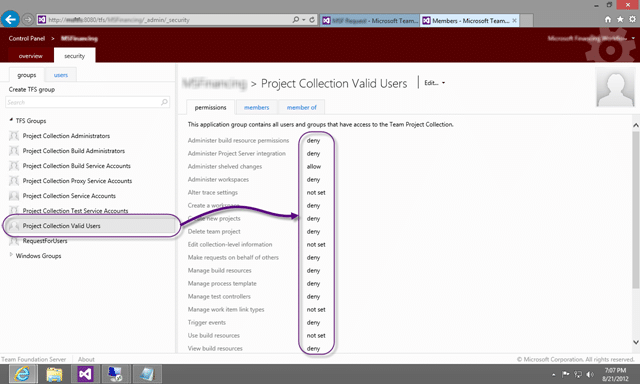Expand the Windows Groups tree section
This screenshot has height=384, width=640.
tap(11, 255)
